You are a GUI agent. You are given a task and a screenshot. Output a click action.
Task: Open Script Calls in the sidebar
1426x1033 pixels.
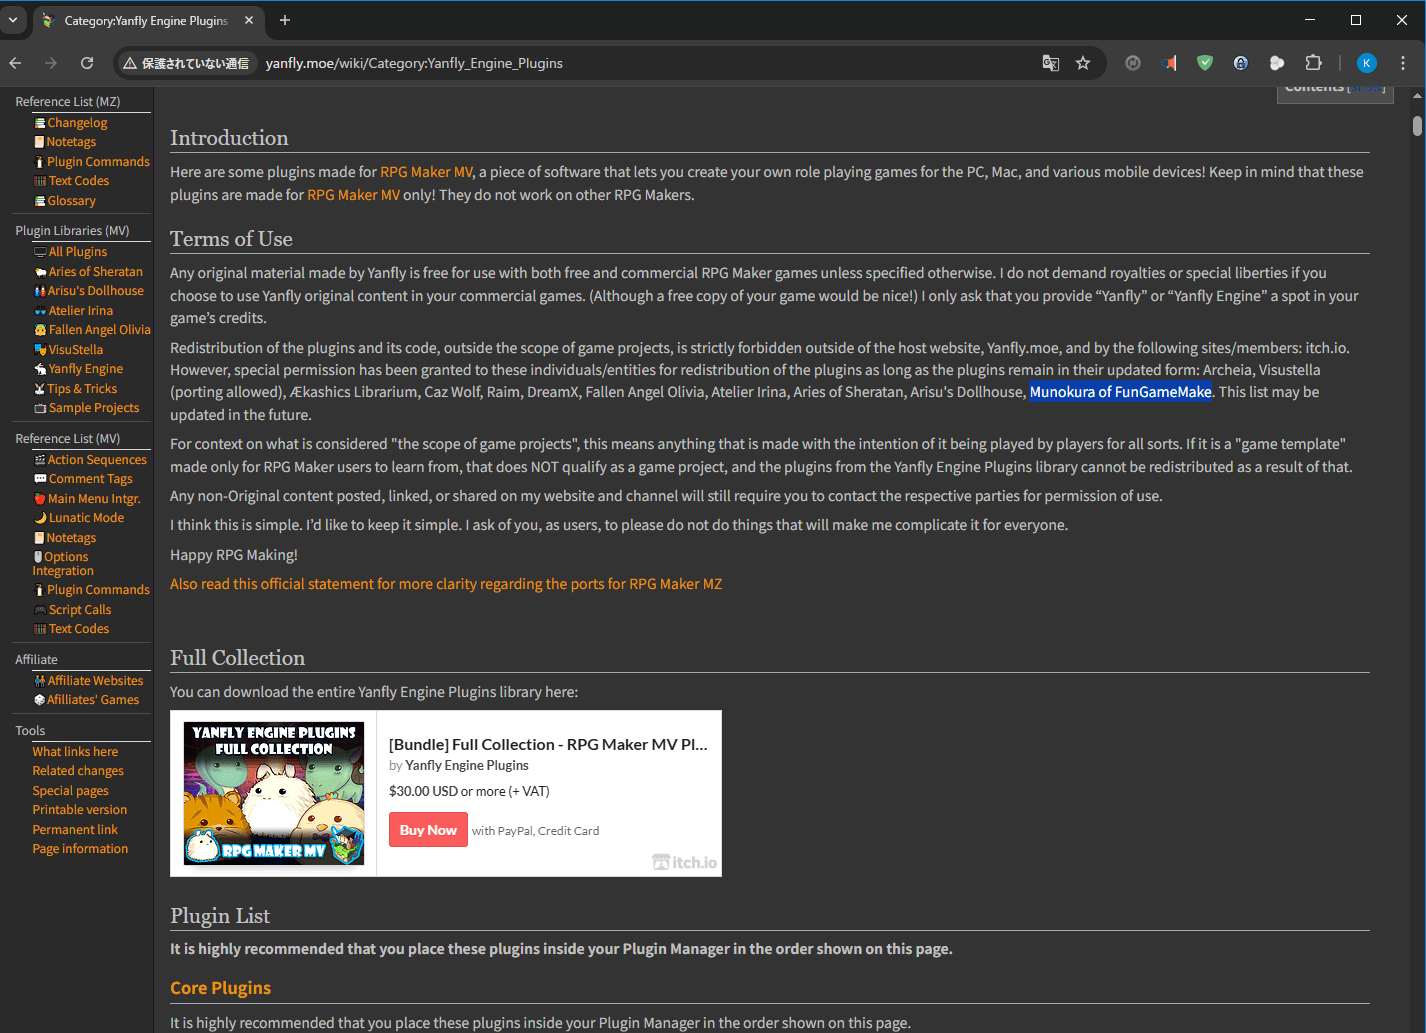coord(79,610)
